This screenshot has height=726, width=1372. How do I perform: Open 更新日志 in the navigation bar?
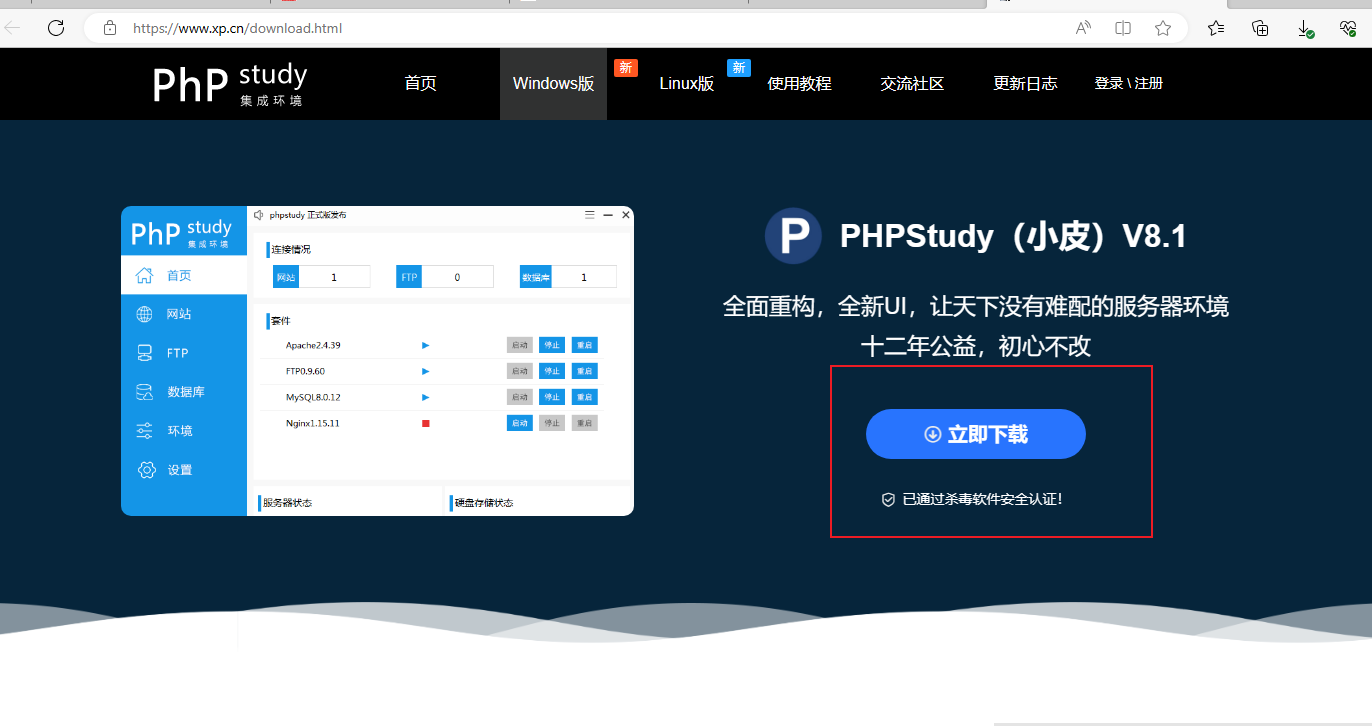click(x=1025, y=84)
